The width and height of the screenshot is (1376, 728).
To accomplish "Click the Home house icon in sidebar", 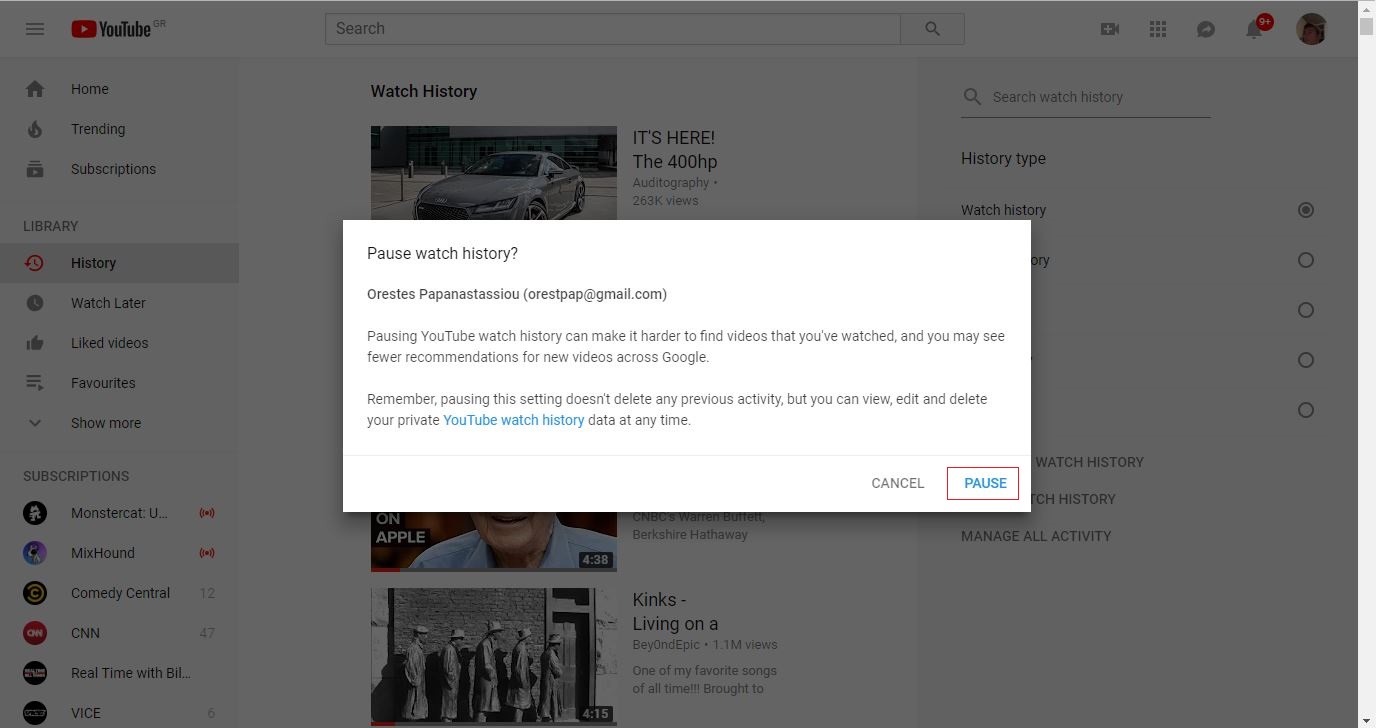I will pos(35,89).
